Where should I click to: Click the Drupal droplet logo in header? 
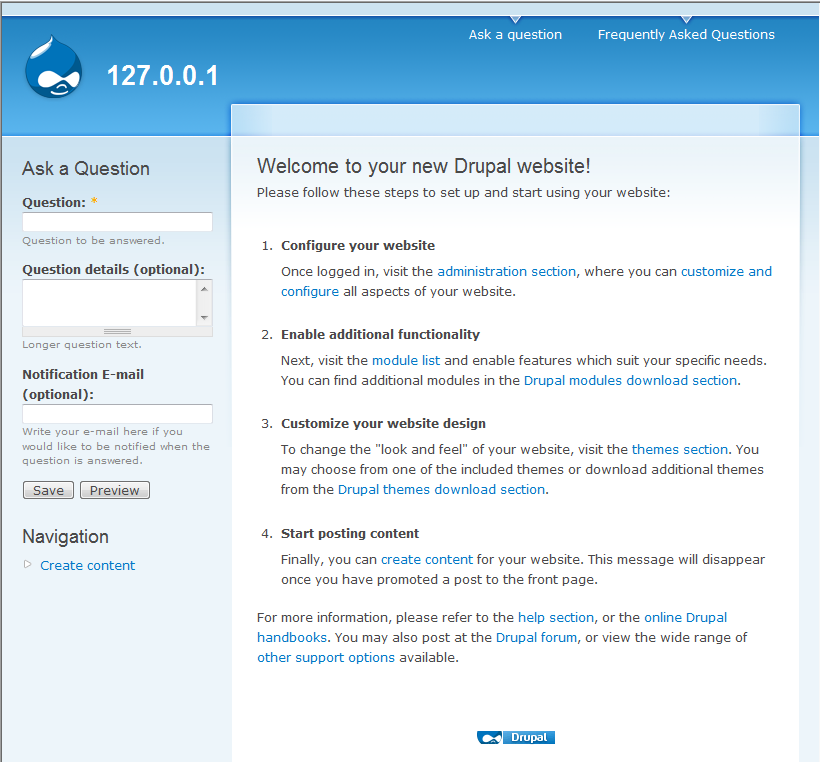[x=54, y=67]
